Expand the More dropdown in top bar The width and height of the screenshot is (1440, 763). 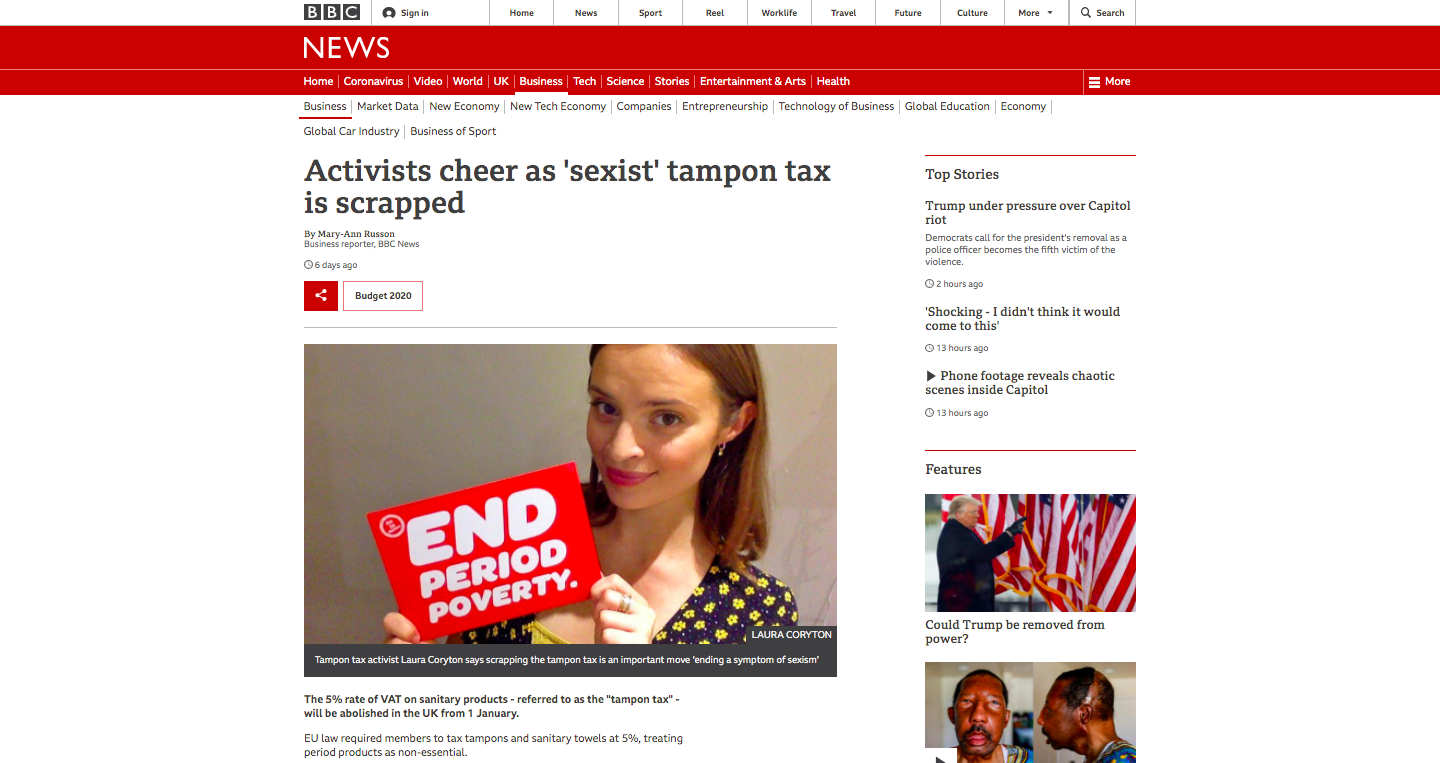click(1035, 13)
